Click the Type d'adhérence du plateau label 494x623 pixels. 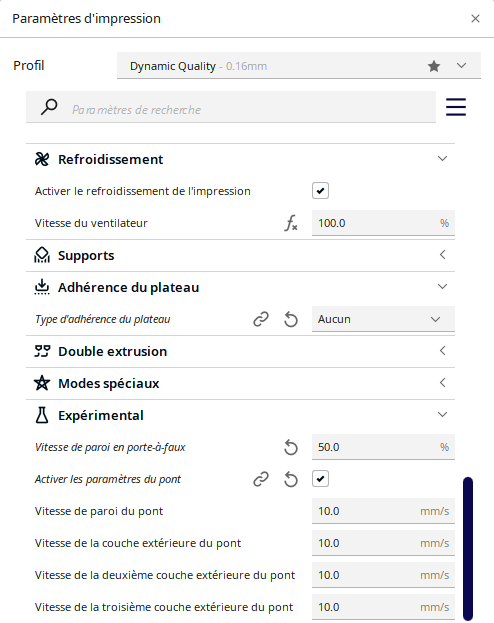click(x=103, y=319)
